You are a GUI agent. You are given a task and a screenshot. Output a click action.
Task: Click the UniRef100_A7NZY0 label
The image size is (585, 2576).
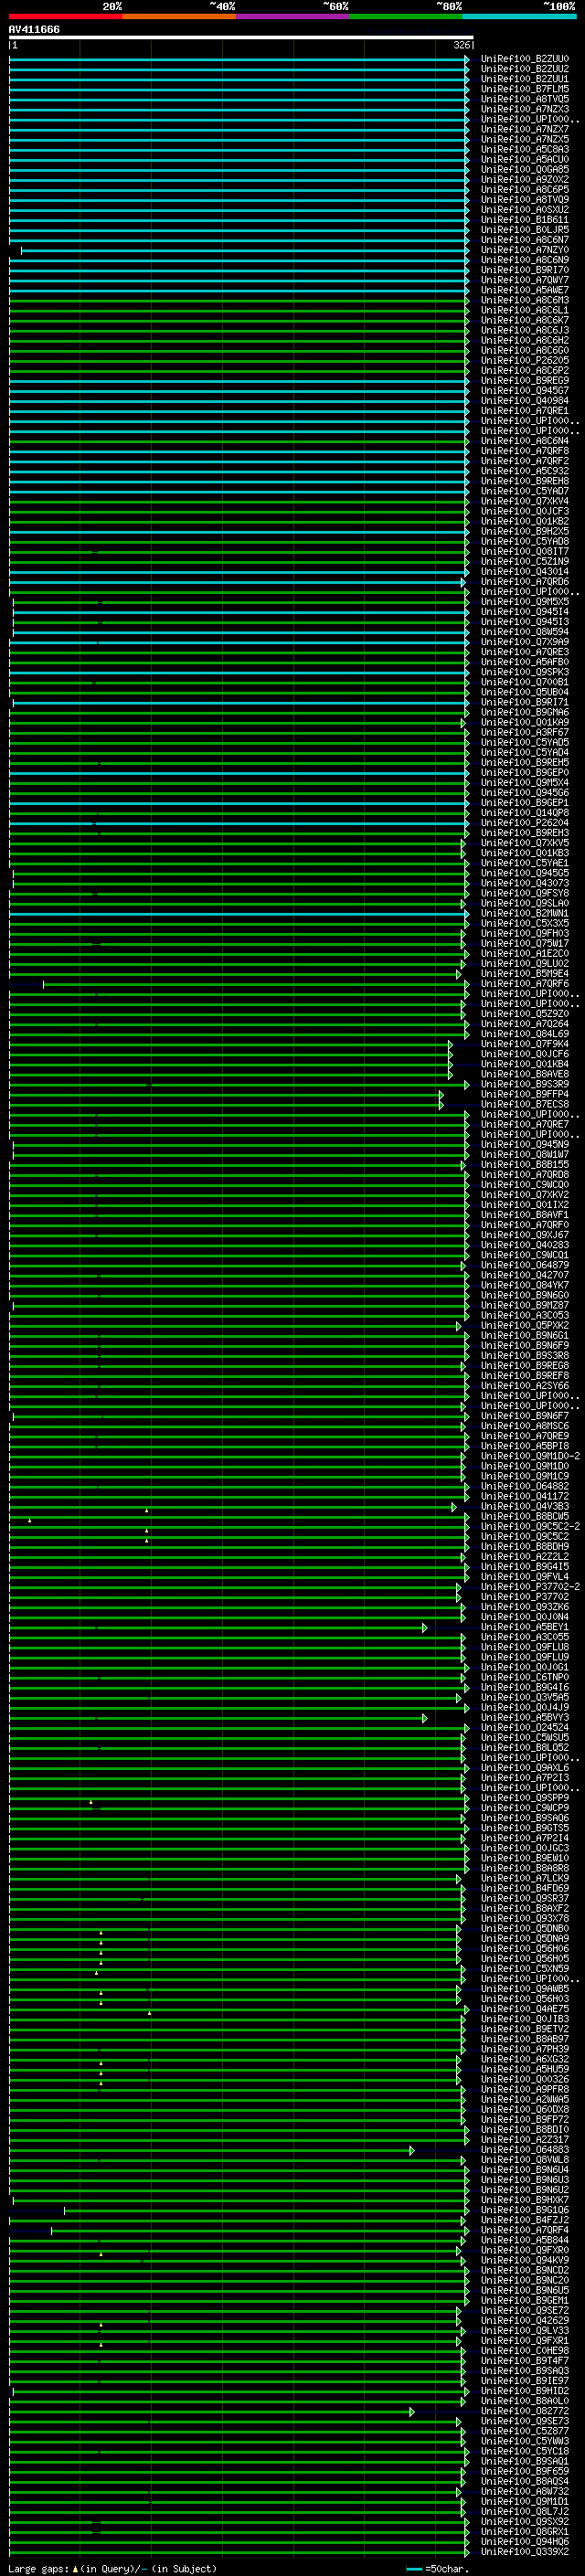click(525, 250)
